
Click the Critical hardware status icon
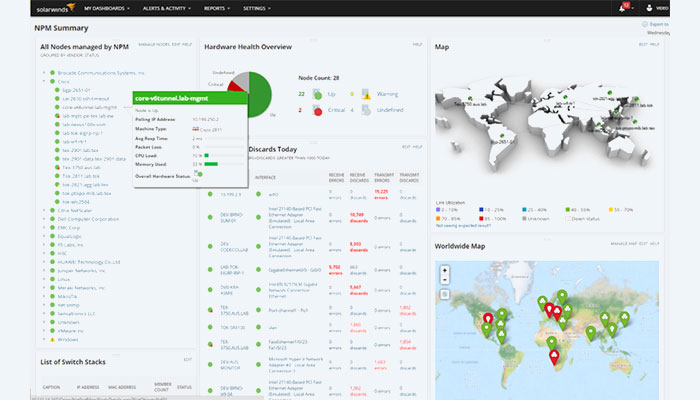pyautogui.click(x=317, y=110)
